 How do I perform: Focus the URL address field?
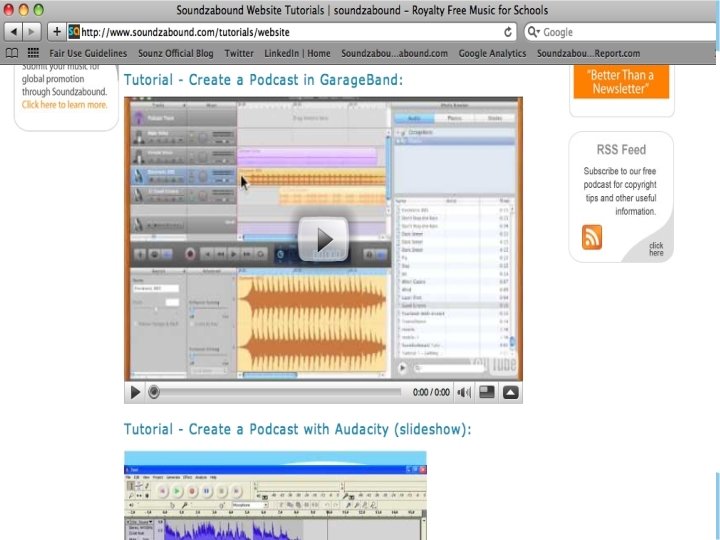[291, 32]
